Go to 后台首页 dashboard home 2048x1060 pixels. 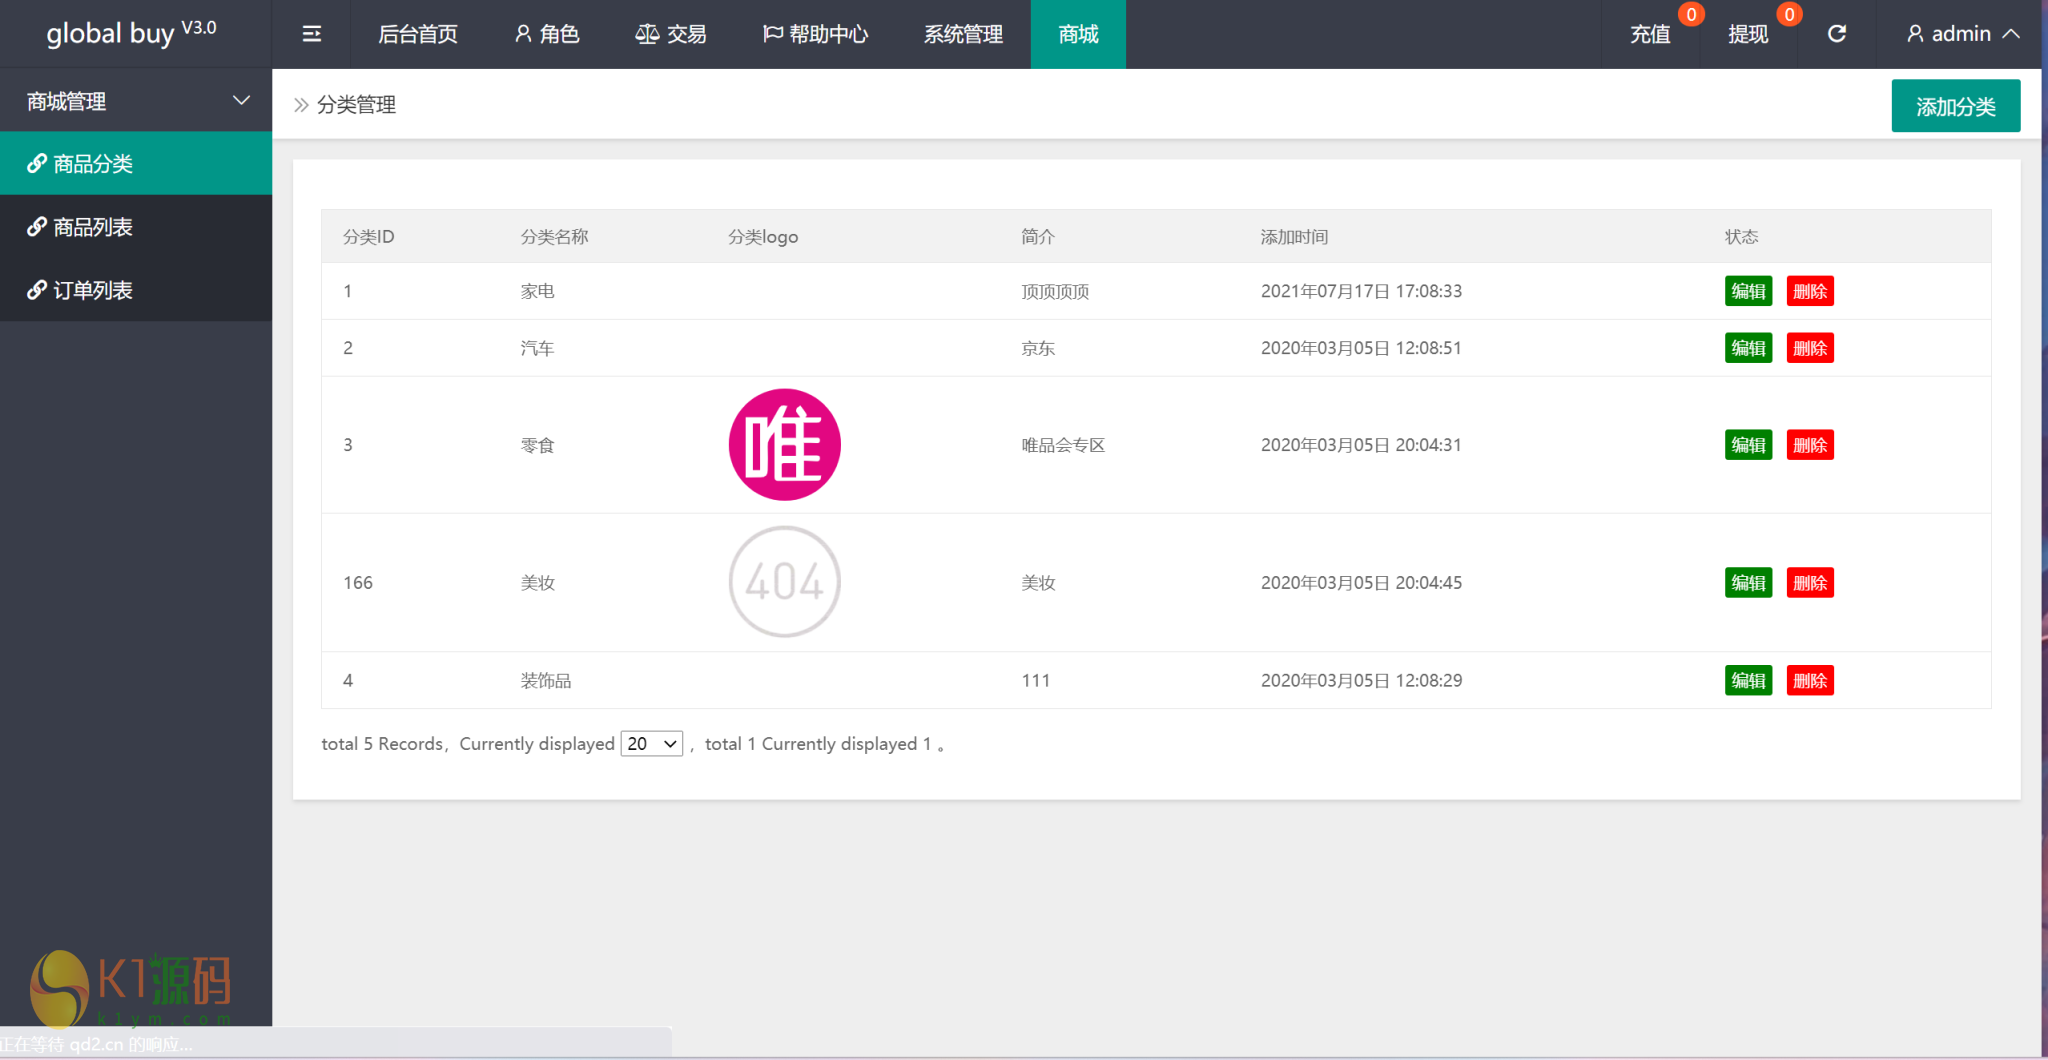pyautogui.click(x=418, y=34)
